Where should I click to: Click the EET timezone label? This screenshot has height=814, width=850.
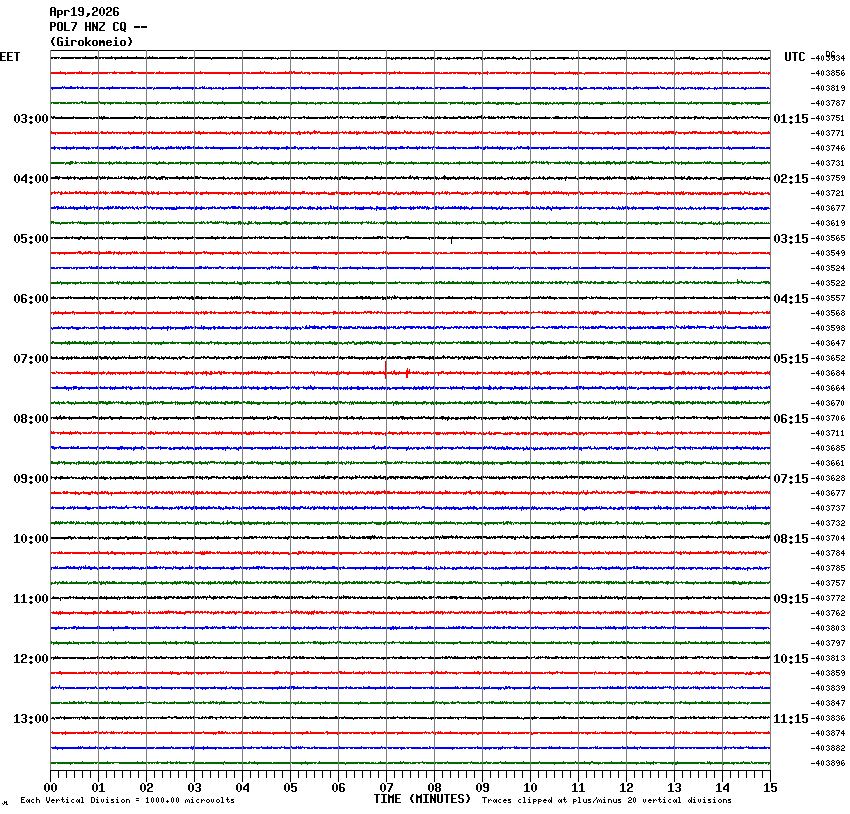10,57
